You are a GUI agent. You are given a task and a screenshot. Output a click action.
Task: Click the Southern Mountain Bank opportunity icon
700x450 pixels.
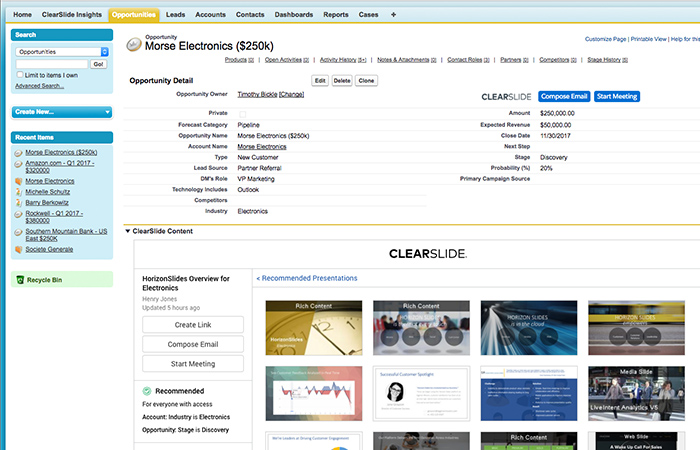point(18,232)
